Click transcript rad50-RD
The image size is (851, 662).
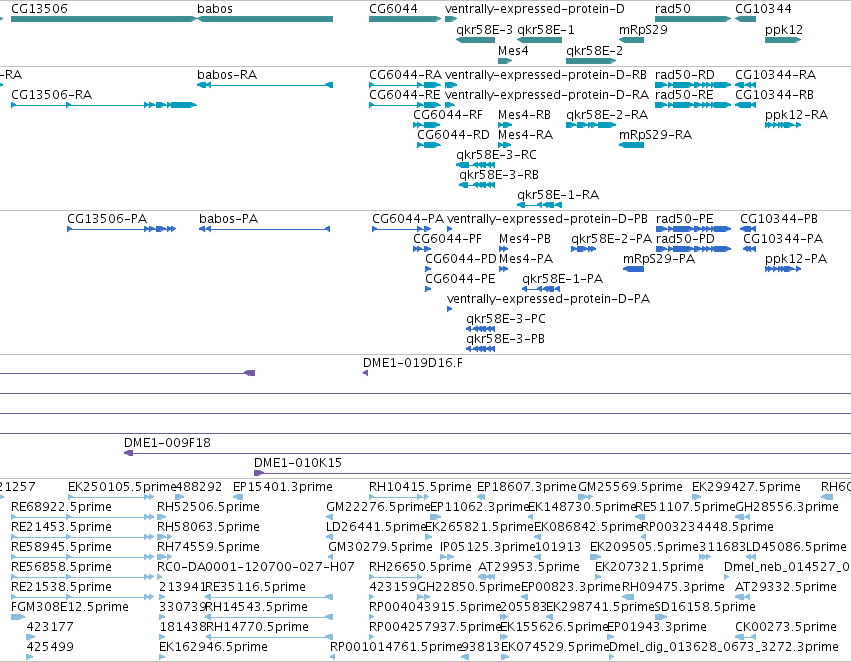693,85
